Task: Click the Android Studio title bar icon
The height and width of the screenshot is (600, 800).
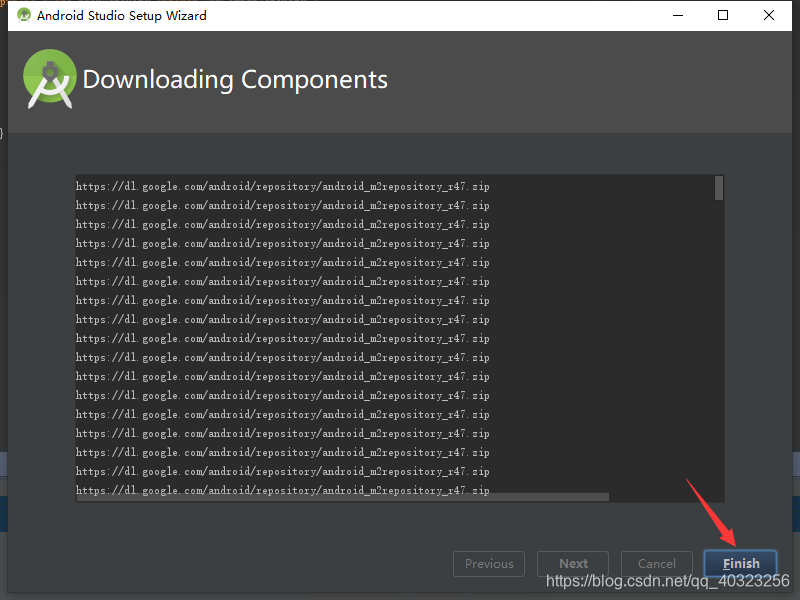Action: click(23, 15)
